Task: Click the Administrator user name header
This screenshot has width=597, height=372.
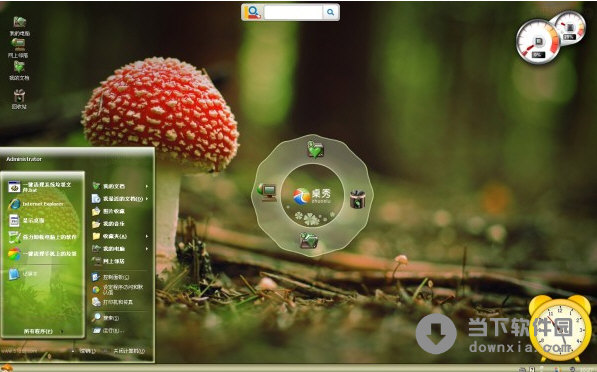Action: [24, 159]
